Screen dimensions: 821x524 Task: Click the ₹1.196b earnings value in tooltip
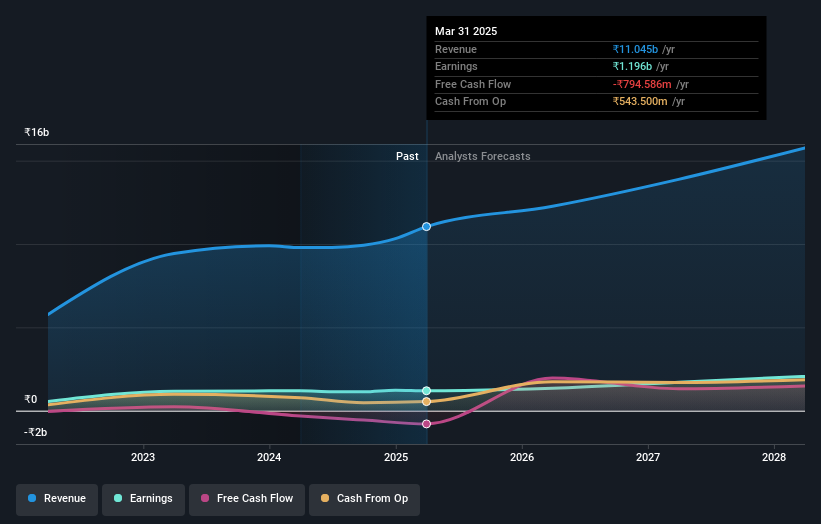coord(633,66)
